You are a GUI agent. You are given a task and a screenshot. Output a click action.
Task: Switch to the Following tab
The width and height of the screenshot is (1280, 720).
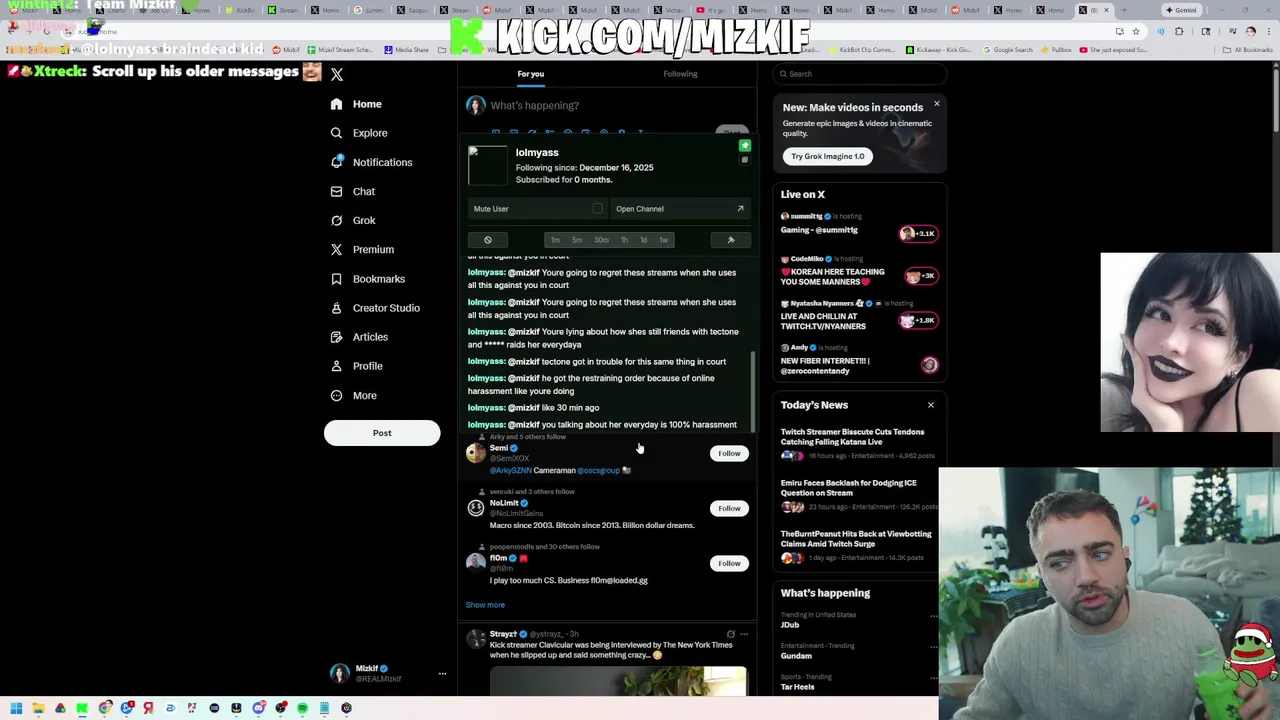pyautogui.click(x=680, y=74)
